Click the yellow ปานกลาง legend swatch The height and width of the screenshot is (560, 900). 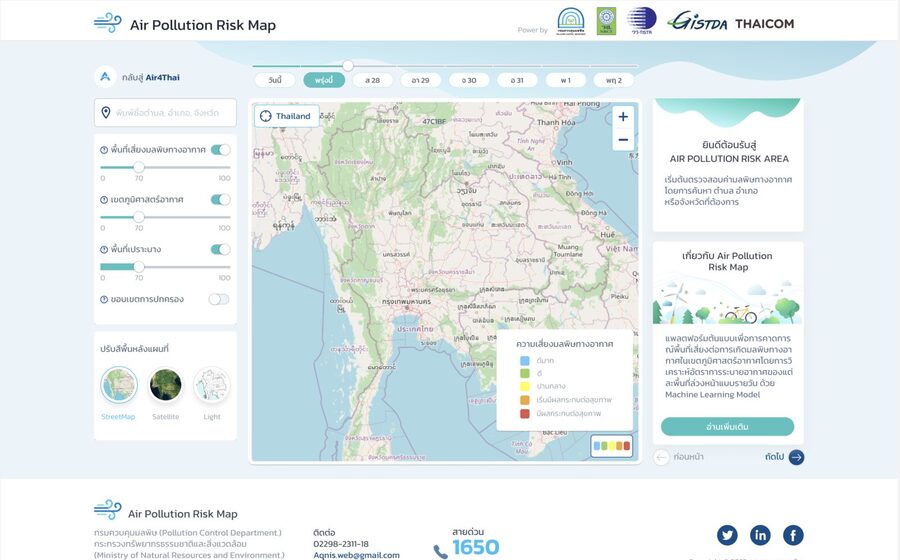(x=524, y=386)
